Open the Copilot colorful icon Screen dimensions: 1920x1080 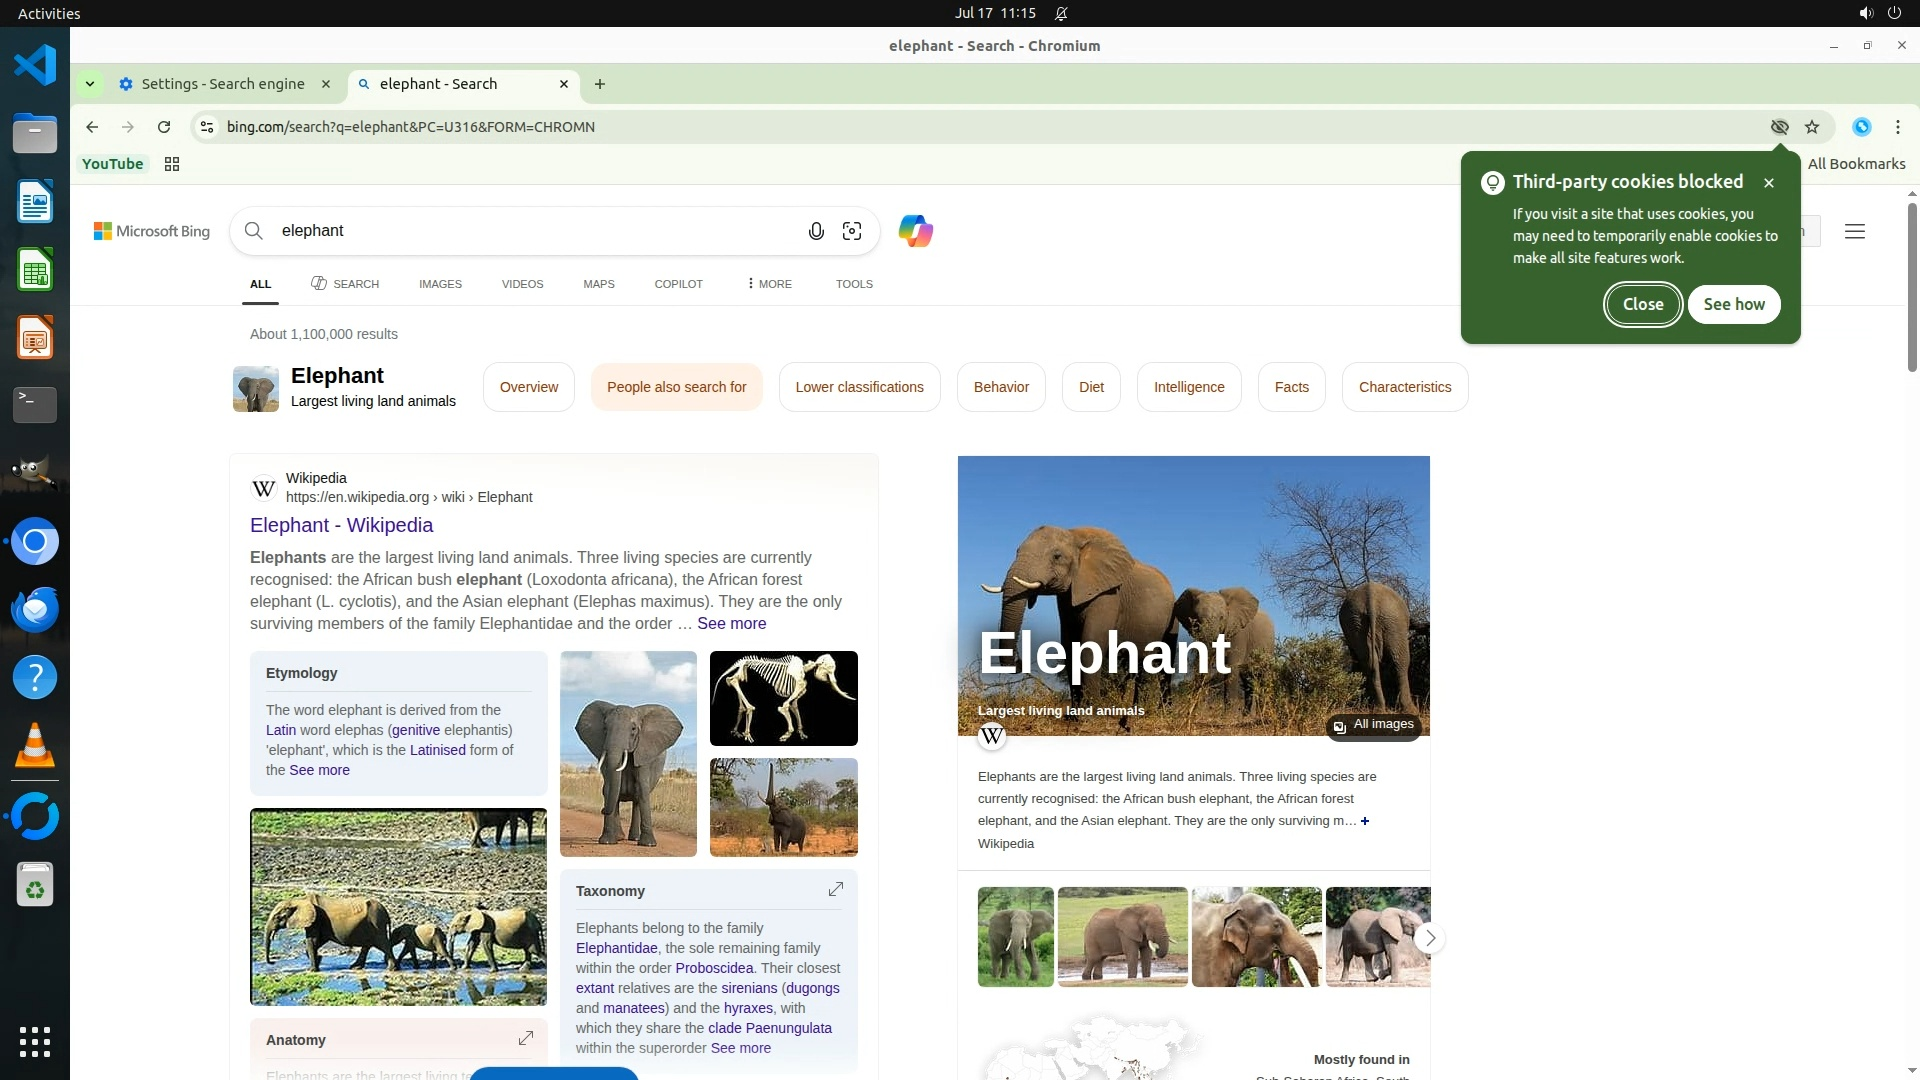click(x=915, y=231)
